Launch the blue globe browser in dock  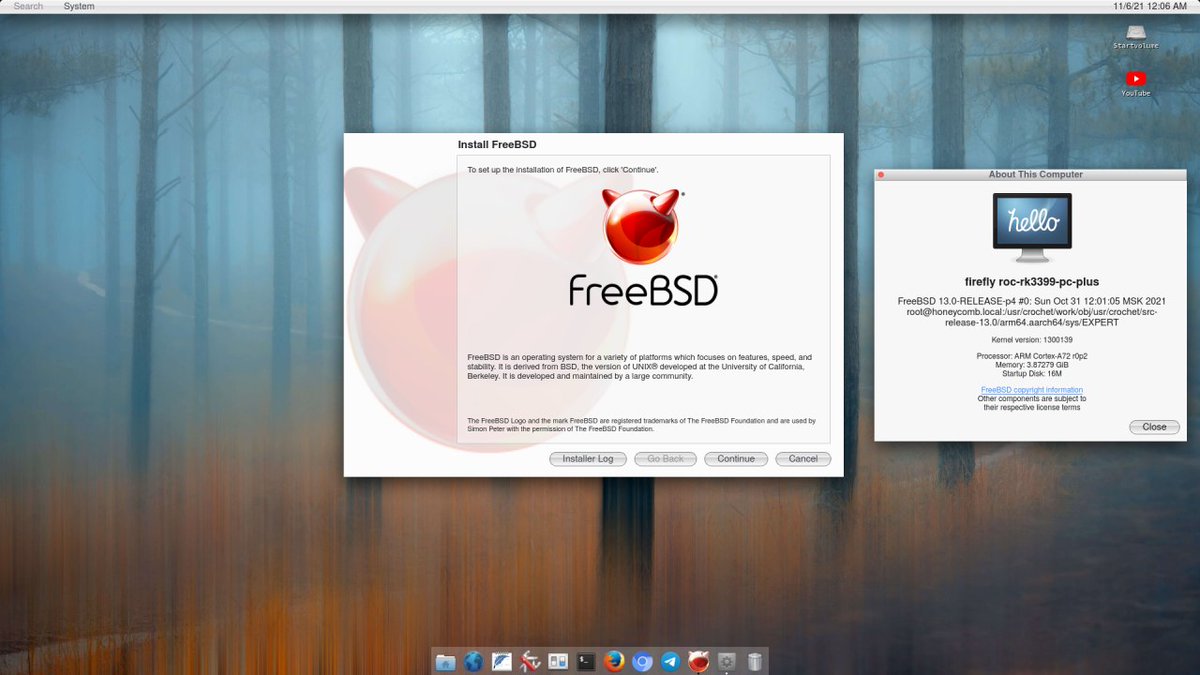point(474,662)
